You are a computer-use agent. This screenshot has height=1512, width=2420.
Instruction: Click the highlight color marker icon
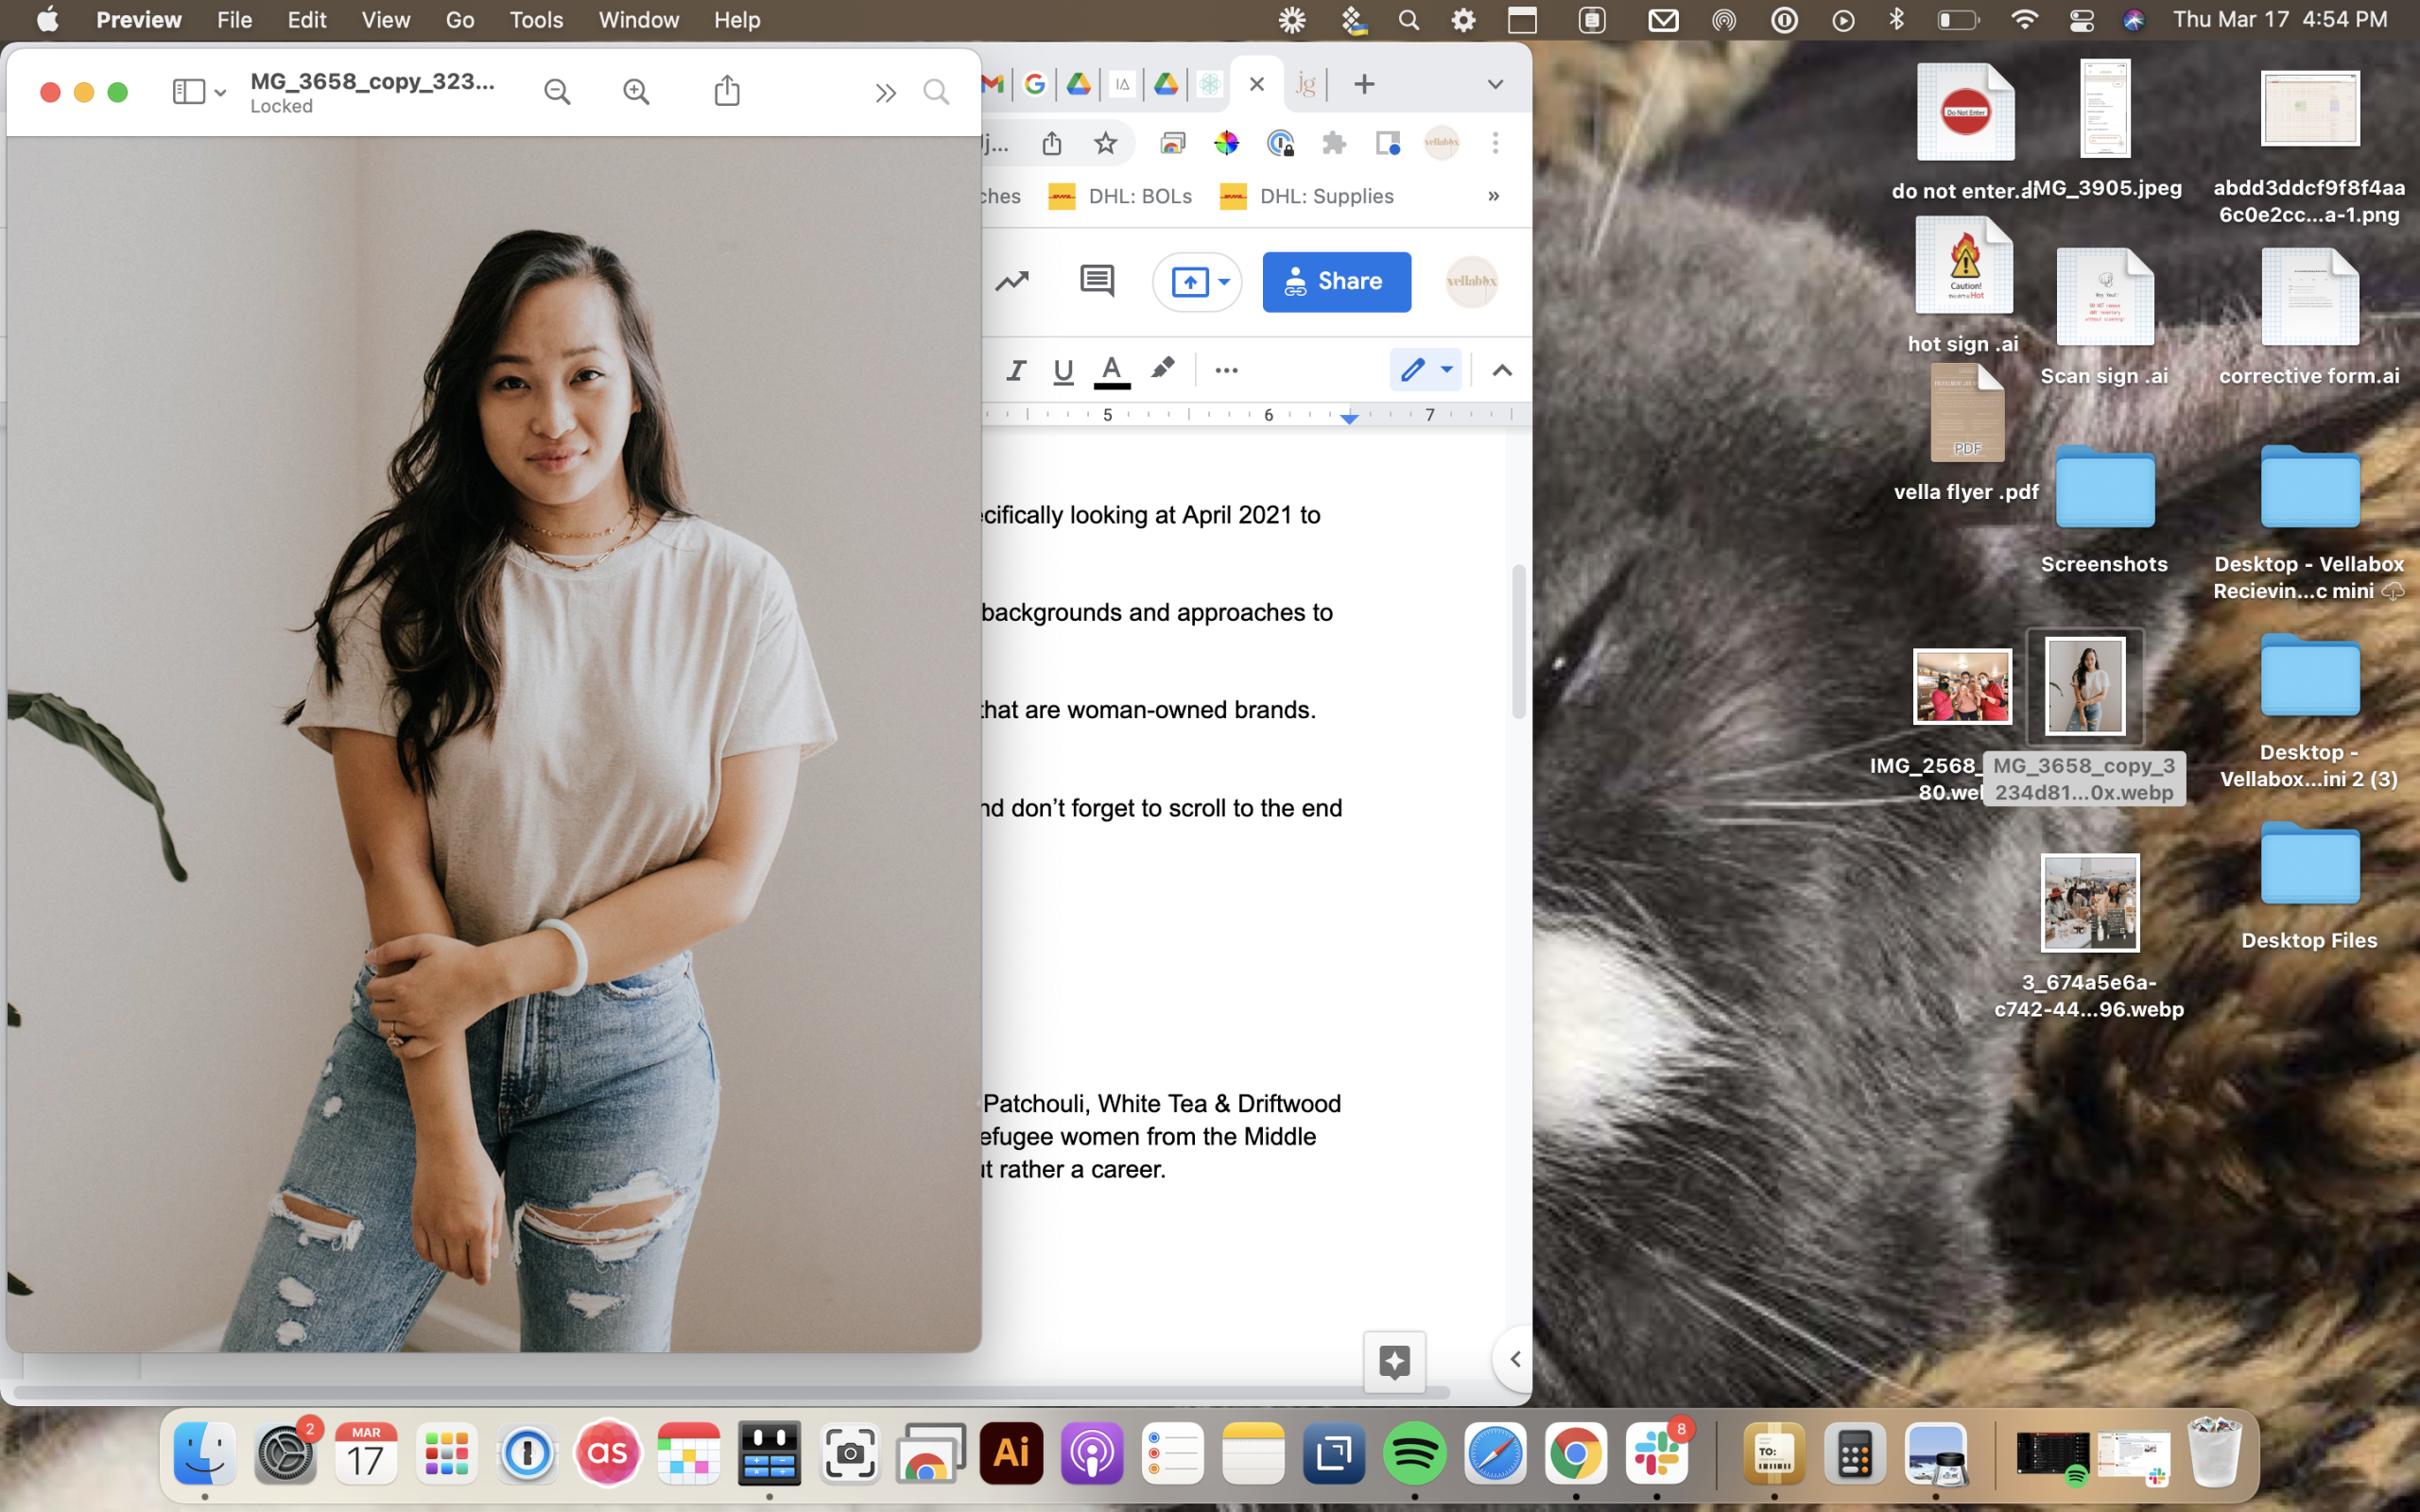point(1162,369)
